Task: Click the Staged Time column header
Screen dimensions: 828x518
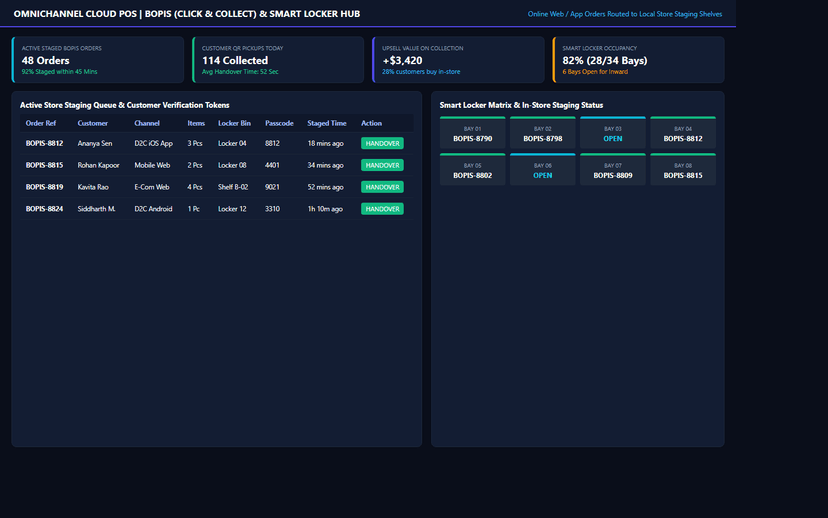Action: tap(327, 123)
